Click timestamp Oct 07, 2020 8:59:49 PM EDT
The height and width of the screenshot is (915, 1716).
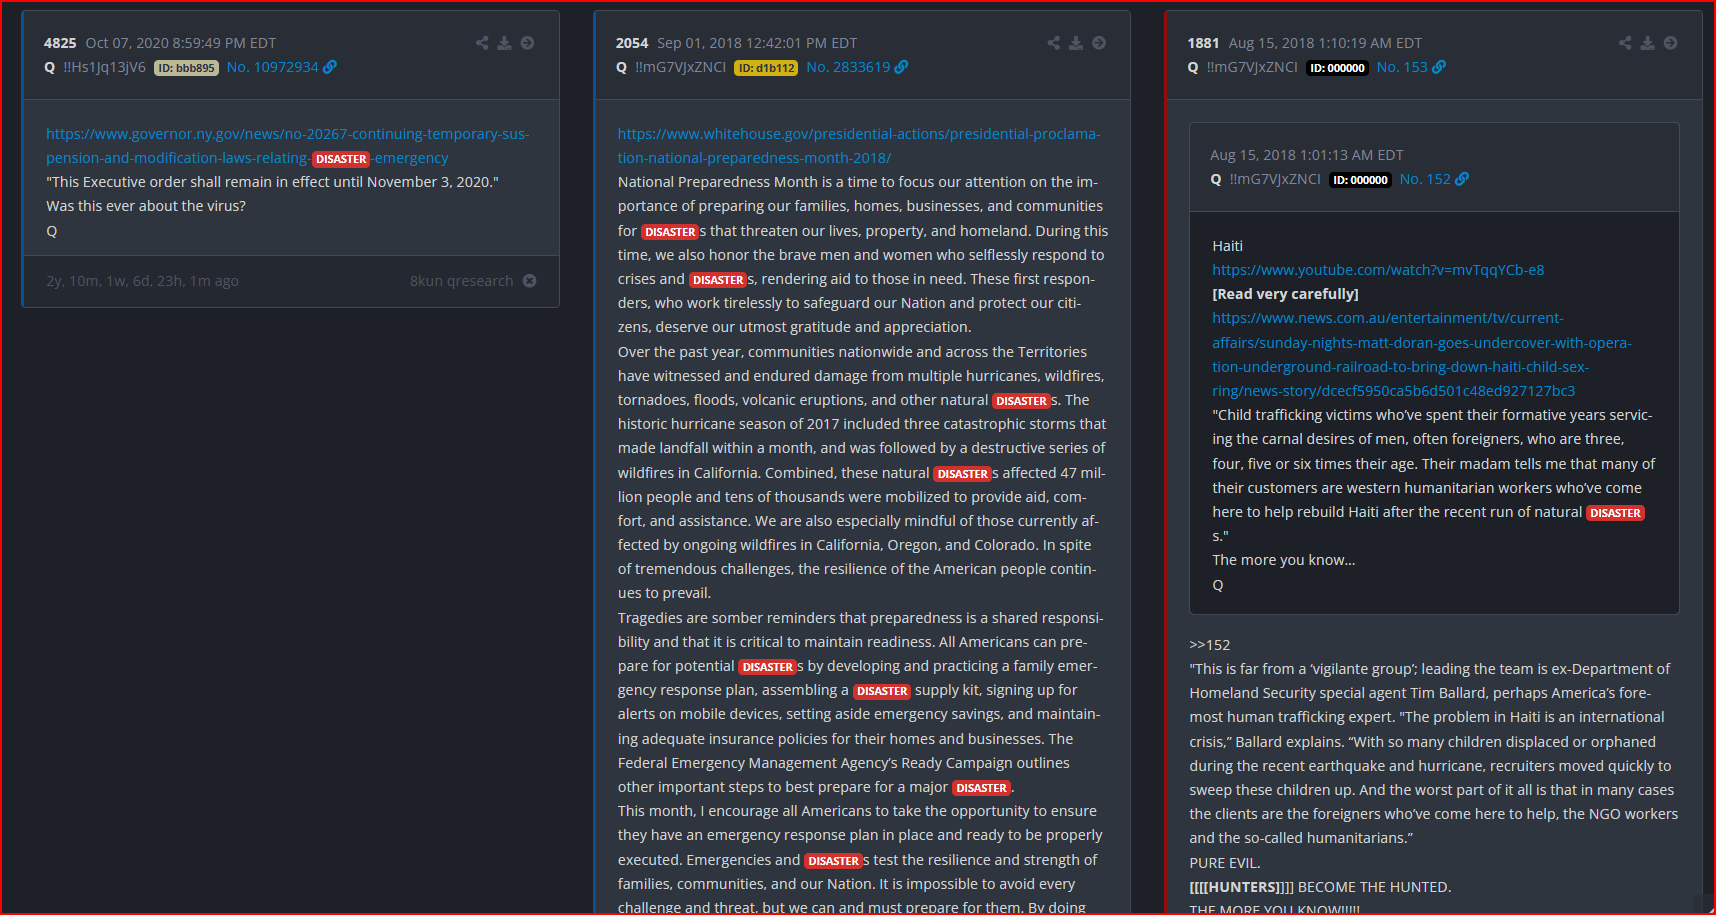[x=181, y=43]
